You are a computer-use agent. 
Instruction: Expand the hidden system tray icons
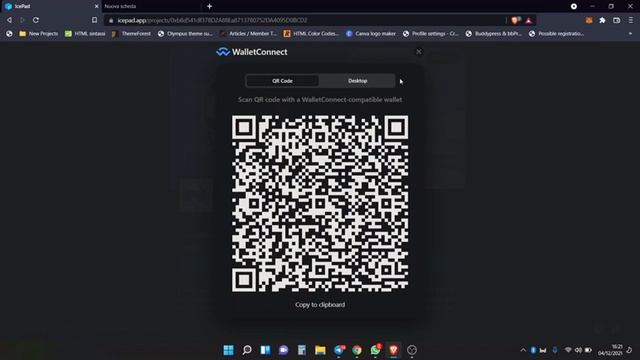tap(523, 350)
